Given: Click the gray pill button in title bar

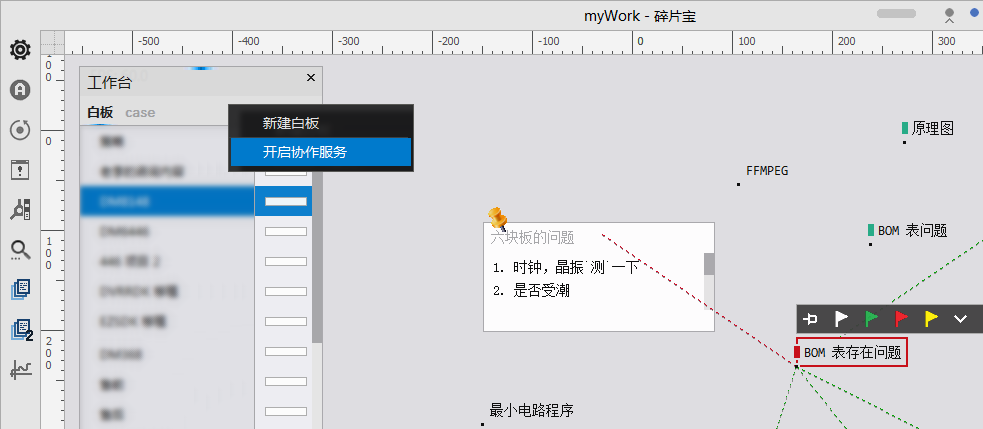Looking at the screenshot, I should coord(896,14).
